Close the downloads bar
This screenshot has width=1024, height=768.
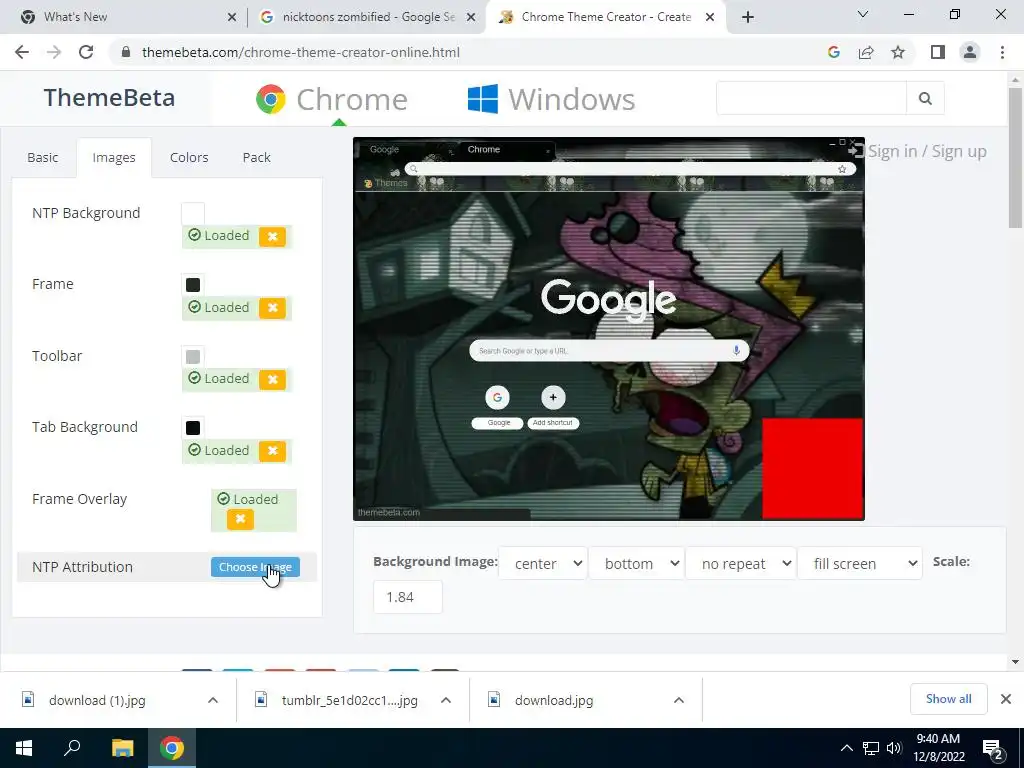pos(1006,699)
